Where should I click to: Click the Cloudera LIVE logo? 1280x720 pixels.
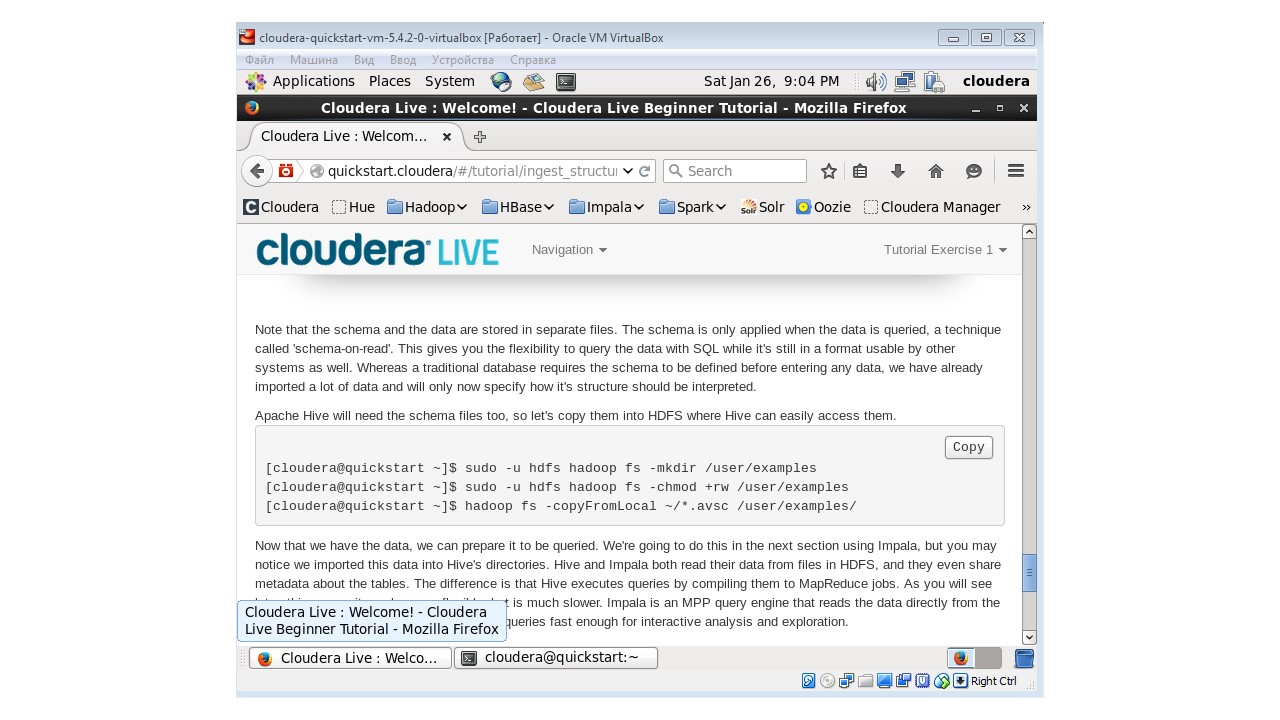[377, 250]
